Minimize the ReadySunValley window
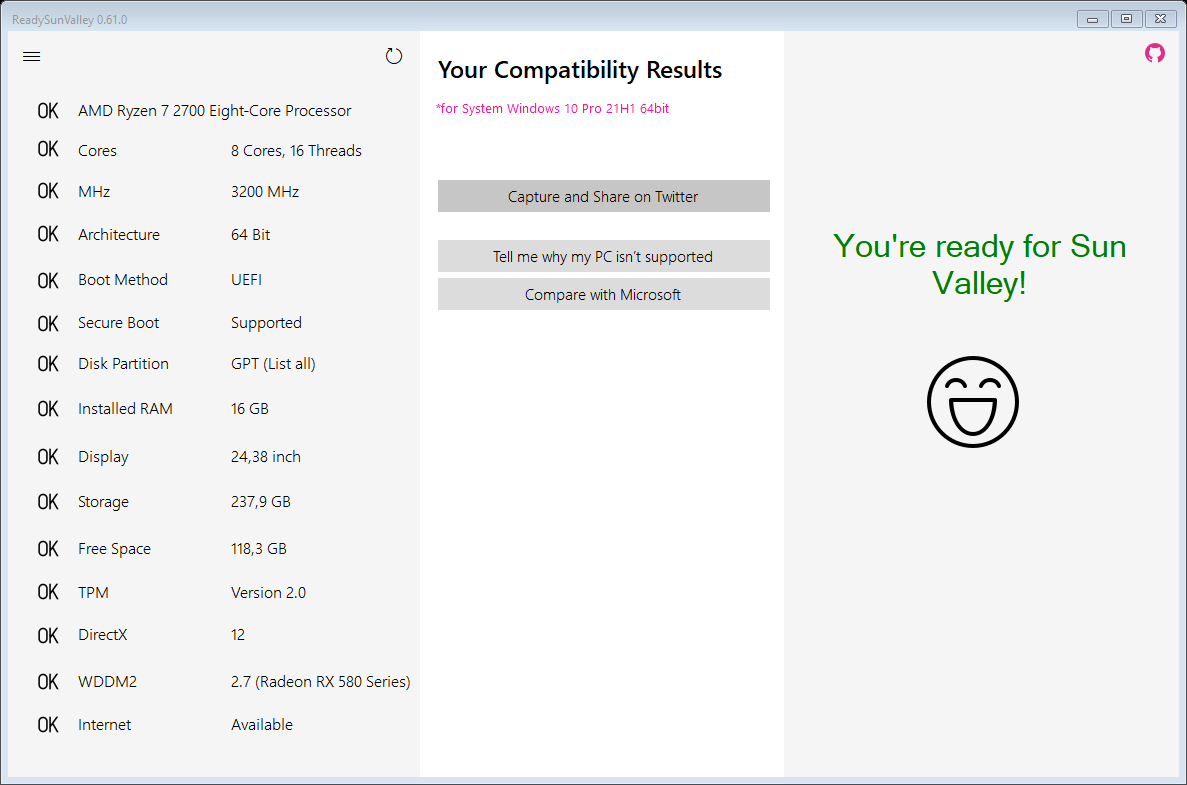Image resolution: width=1187 pixels, height=785 pixels. pyautogui.click(x=1092, y=19)
